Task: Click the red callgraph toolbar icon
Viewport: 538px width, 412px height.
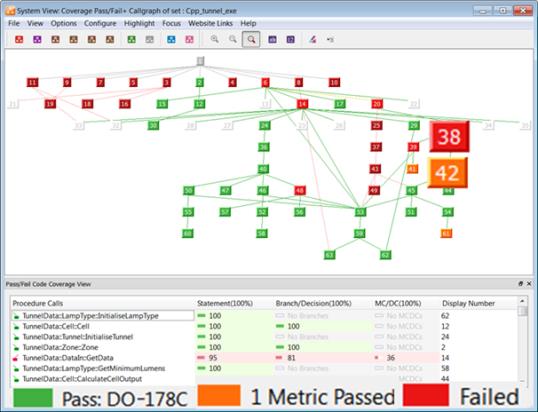Action: point(19,39)
